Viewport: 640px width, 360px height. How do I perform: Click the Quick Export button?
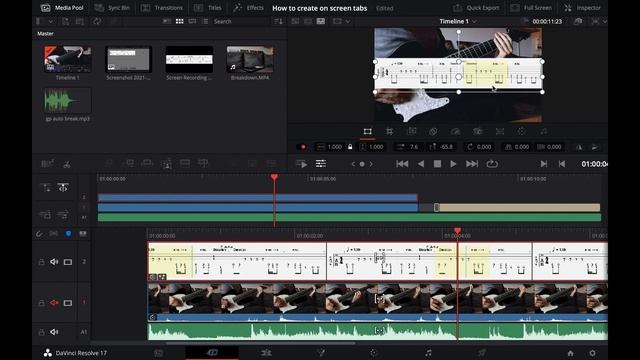[476, 8]
